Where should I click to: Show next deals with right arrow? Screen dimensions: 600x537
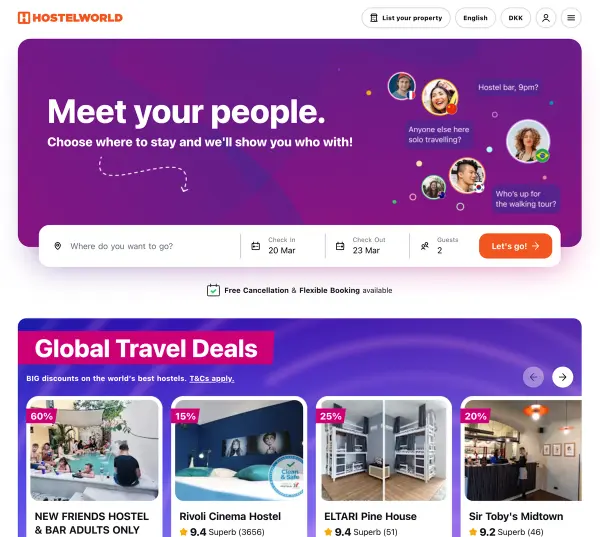coord(562,377)
